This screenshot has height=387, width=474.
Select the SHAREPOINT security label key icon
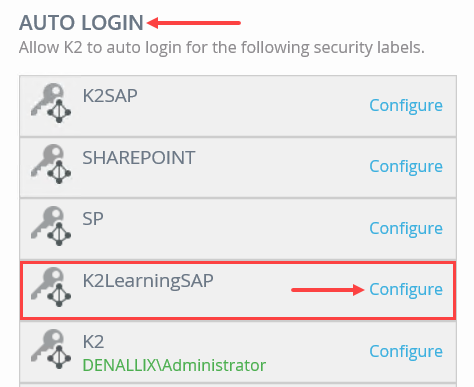pos(51,164)
